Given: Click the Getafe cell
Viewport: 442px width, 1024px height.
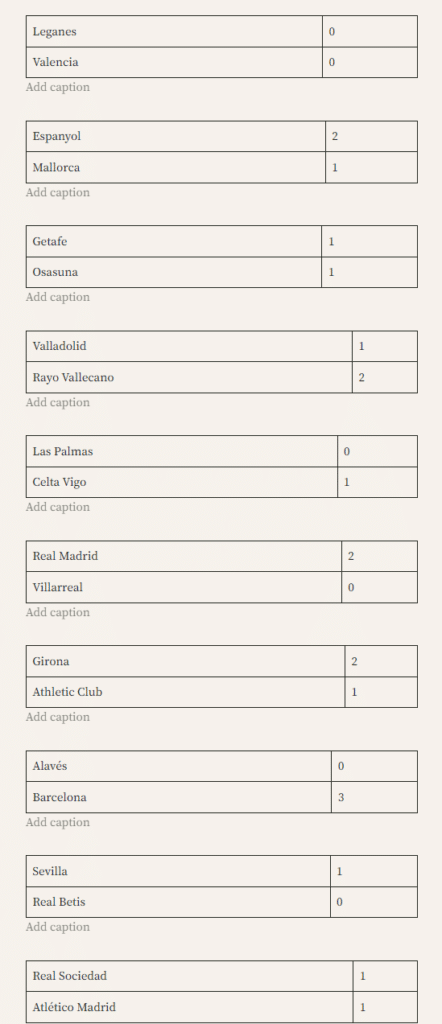Looking at the screenshot, I should (x=174, y=242).
